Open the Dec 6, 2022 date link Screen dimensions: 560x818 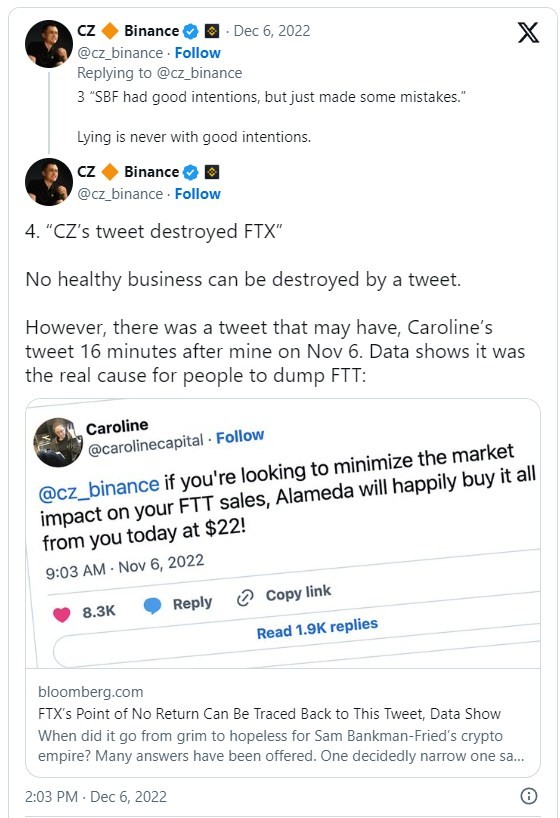[271, 31]
